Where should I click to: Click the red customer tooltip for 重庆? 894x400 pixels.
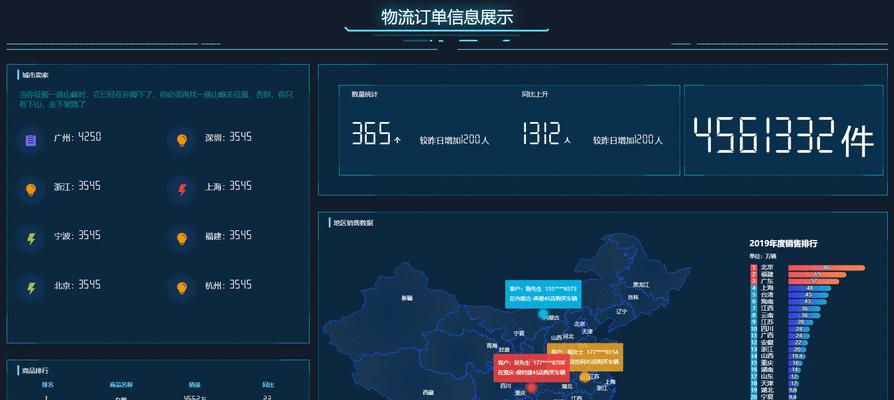[x=531, y=368]
